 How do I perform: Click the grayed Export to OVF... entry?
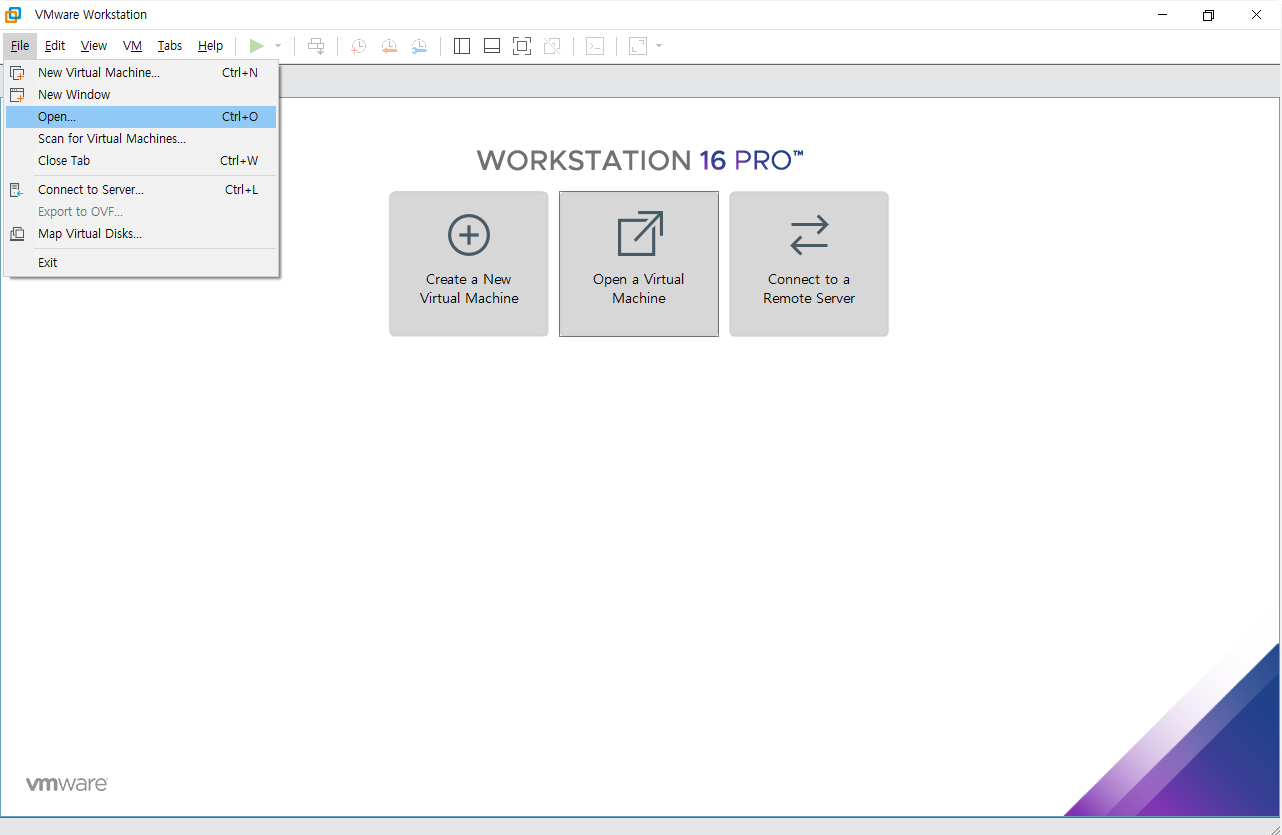tap(141, 212)
